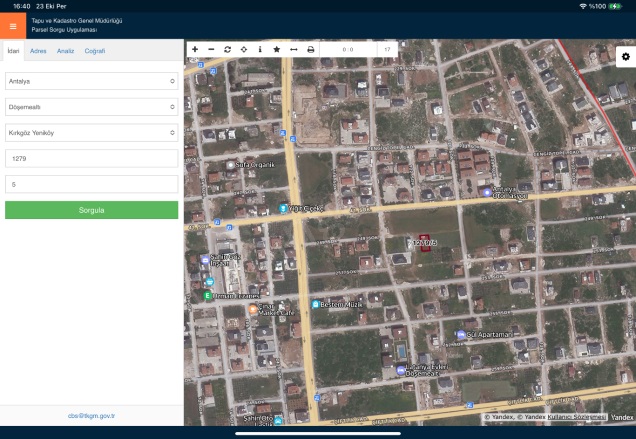
Task: Expand the Antalya province dropdown
Action: tap(91, 80)
